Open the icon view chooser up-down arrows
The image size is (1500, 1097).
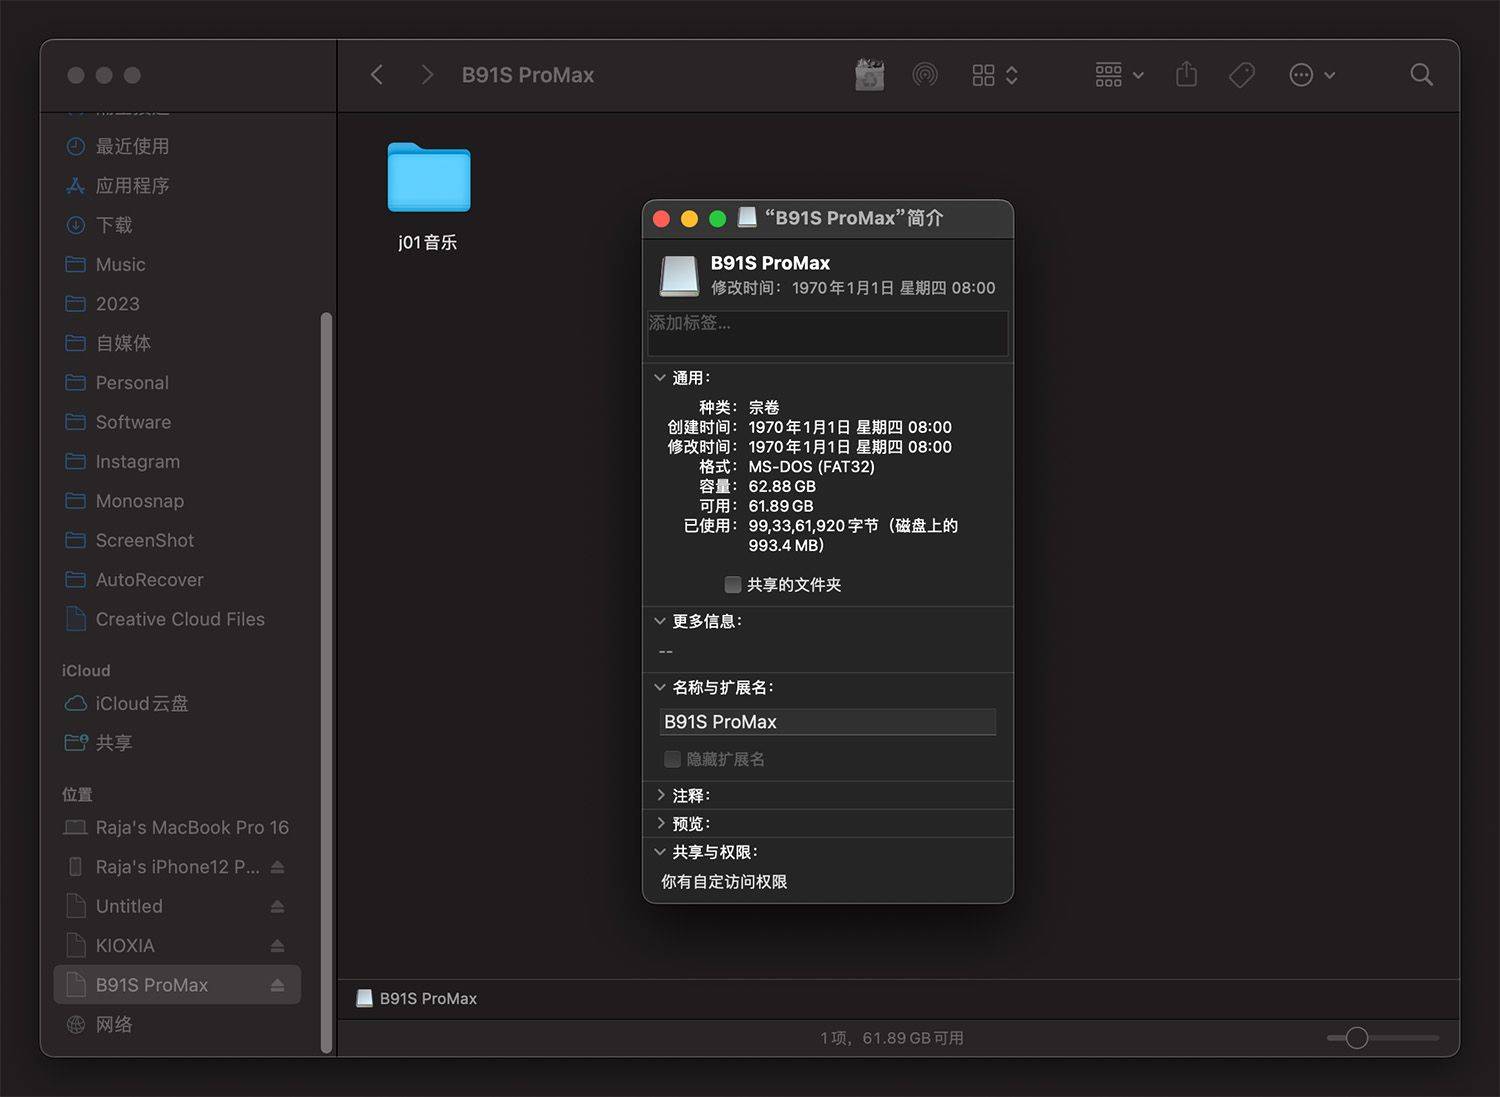coord(1012,75)
